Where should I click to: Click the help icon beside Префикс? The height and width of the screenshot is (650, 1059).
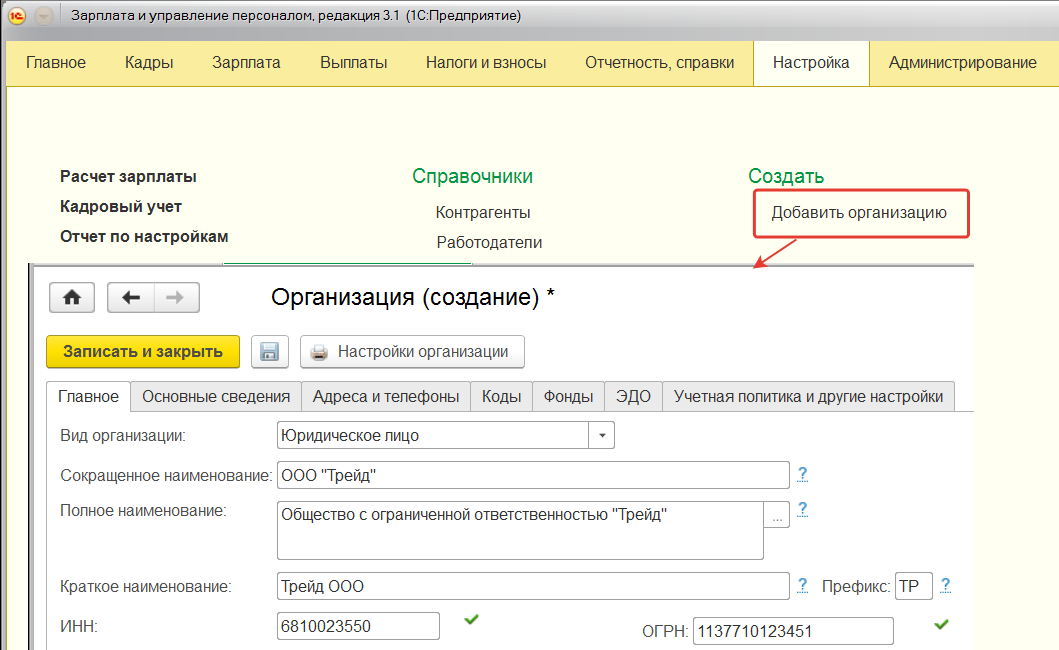click(x=945, y=585)
